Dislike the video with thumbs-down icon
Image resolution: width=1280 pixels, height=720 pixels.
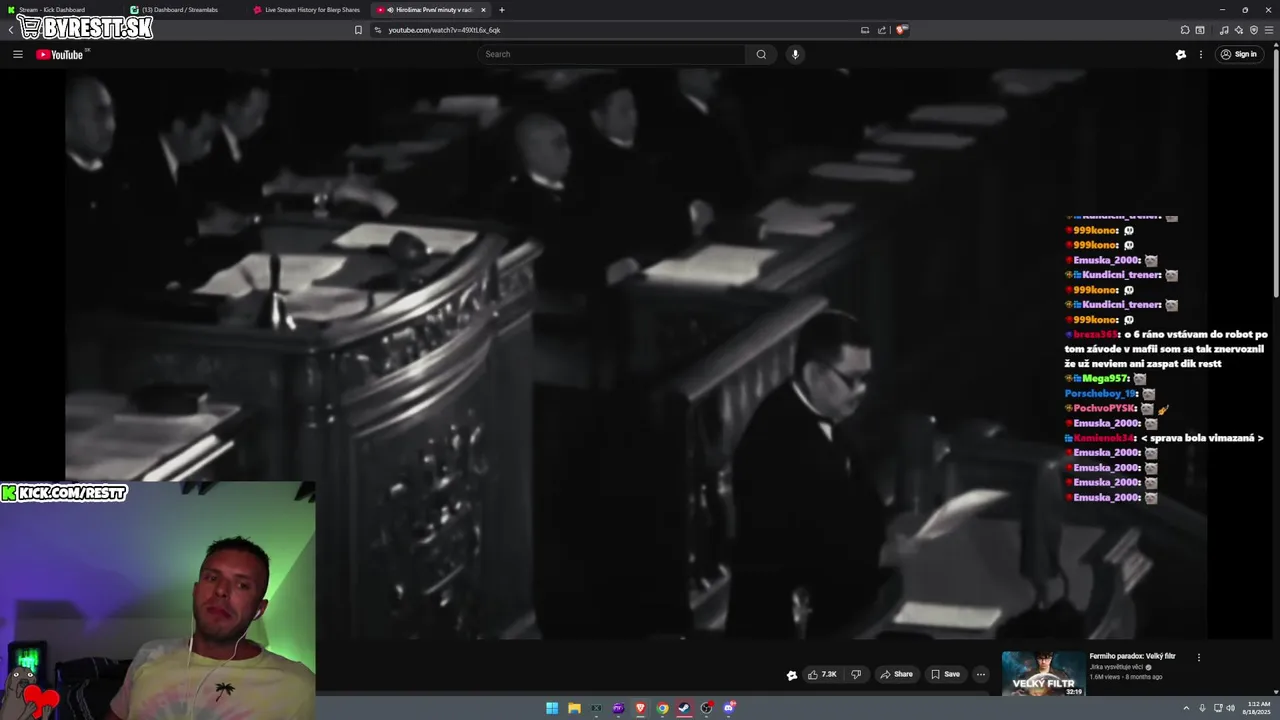[x=856, y=674]
